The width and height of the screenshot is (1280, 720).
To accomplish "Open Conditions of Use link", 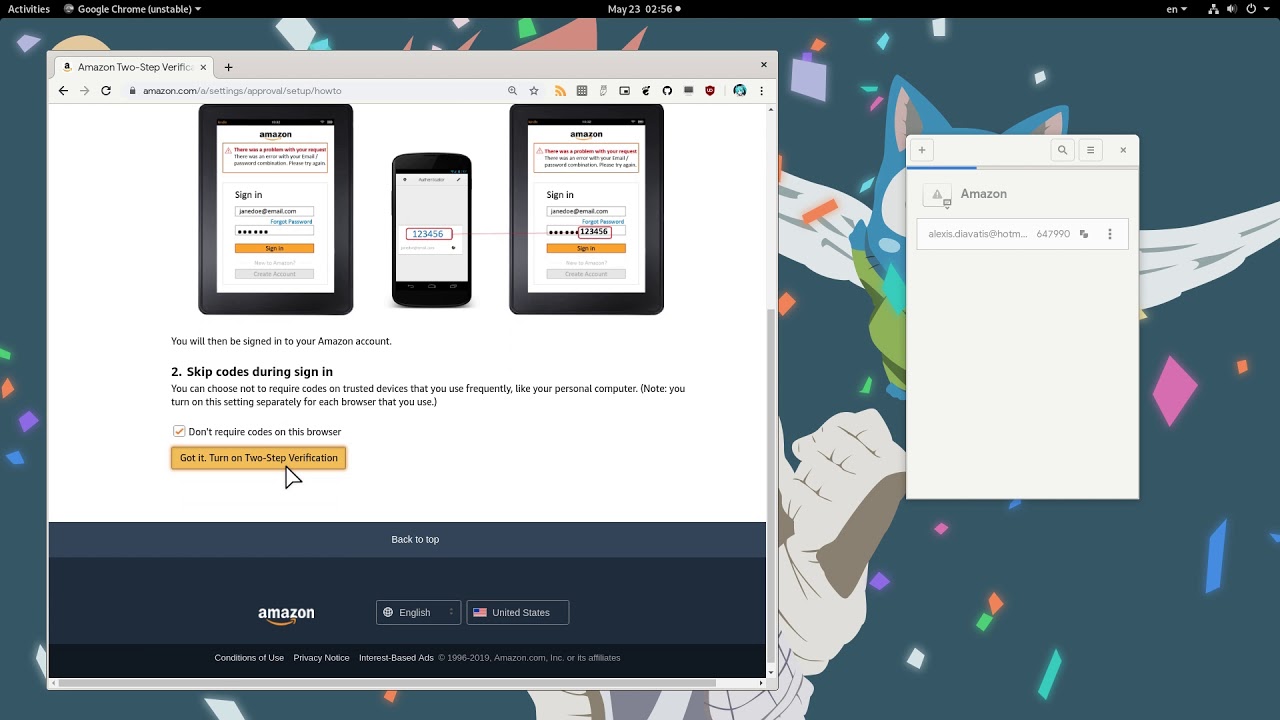I will [249, 658].
